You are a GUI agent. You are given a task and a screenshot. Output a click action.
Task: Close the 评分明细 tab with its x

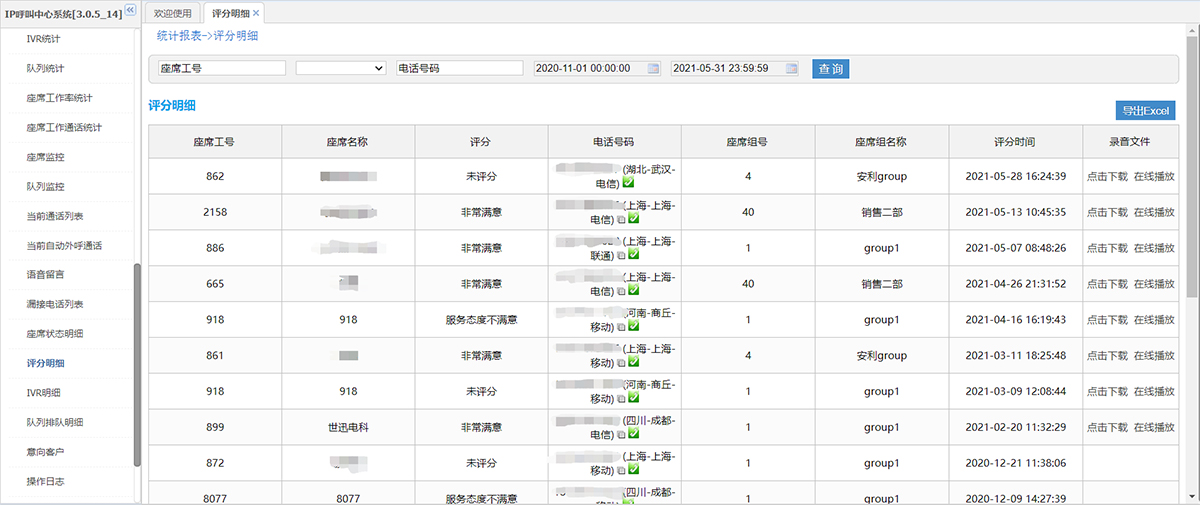pos(256,13)
